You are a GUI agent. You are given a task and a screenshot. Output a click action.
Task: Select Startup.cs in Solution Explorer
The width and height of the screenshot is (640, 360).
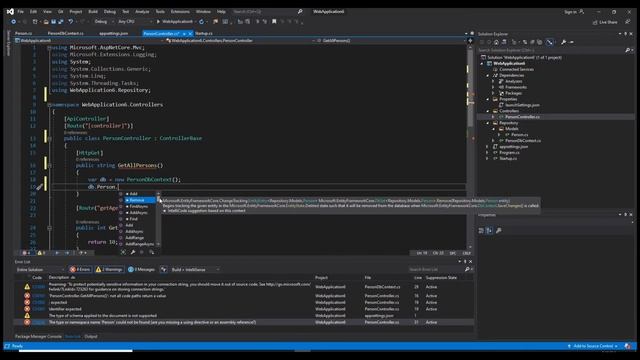click(x=508, y=158)
